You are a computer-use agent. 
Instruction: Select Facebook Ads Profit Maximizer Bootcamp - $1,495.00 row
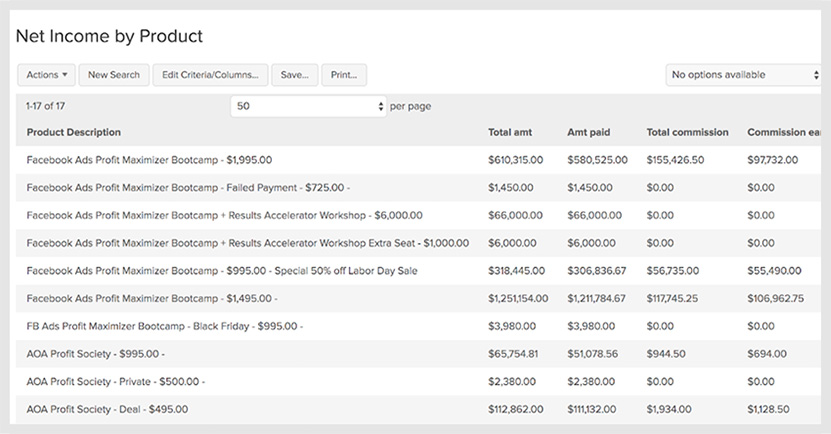click(419, 298)
